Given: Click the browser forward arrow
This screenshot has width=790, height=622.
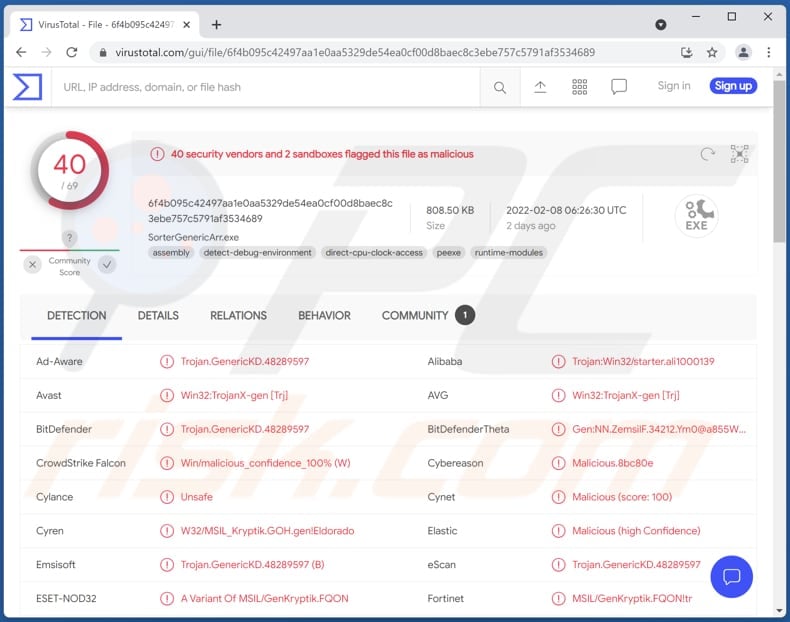Looking at the screenshot, I should (46, 52).
